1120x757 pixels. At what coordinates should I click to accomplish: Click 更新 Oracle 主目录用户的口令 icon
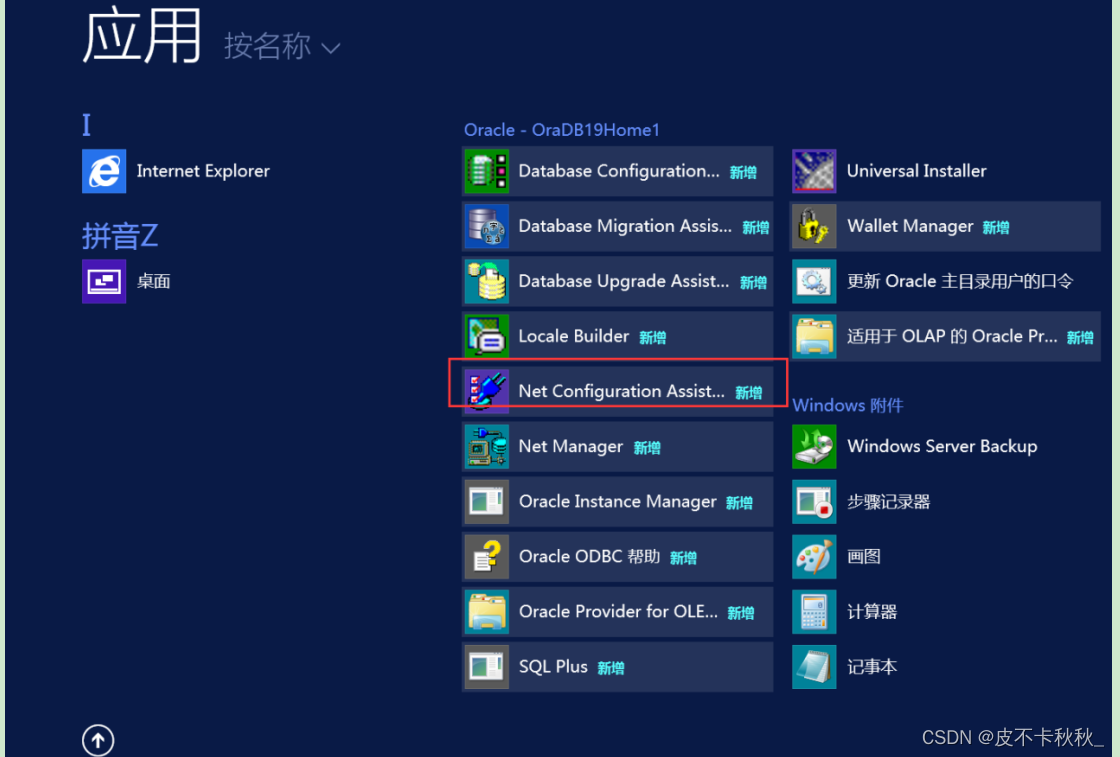coord(814,281)
